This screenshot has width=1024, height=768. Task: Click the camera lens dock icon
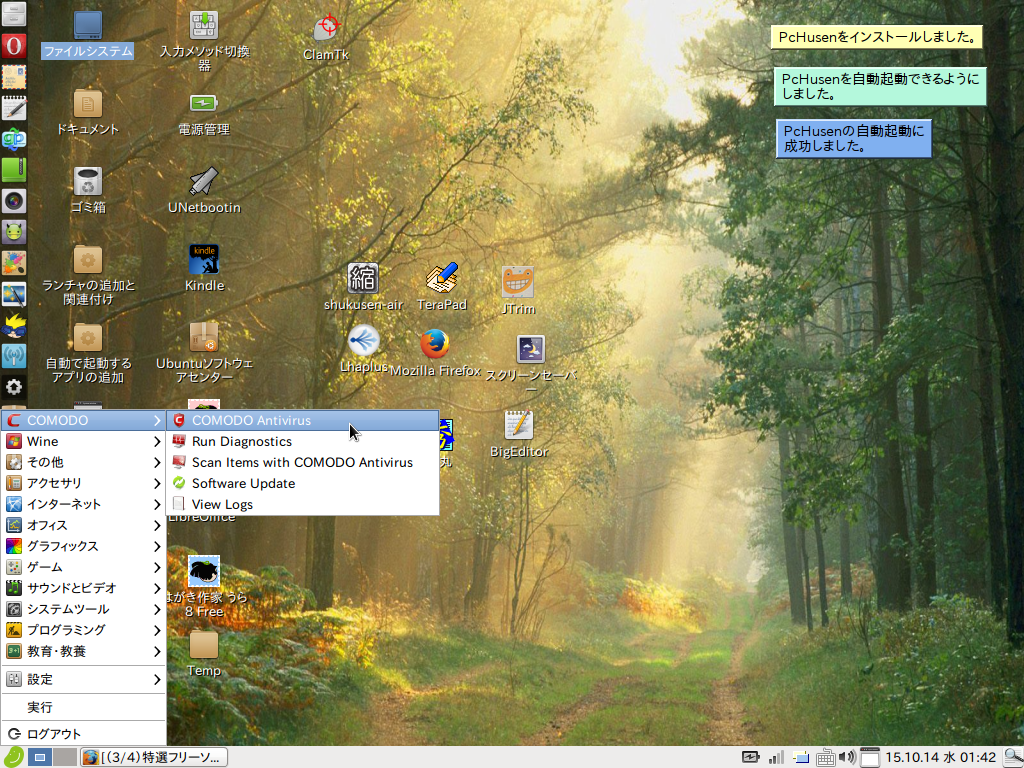coord(14,201)
